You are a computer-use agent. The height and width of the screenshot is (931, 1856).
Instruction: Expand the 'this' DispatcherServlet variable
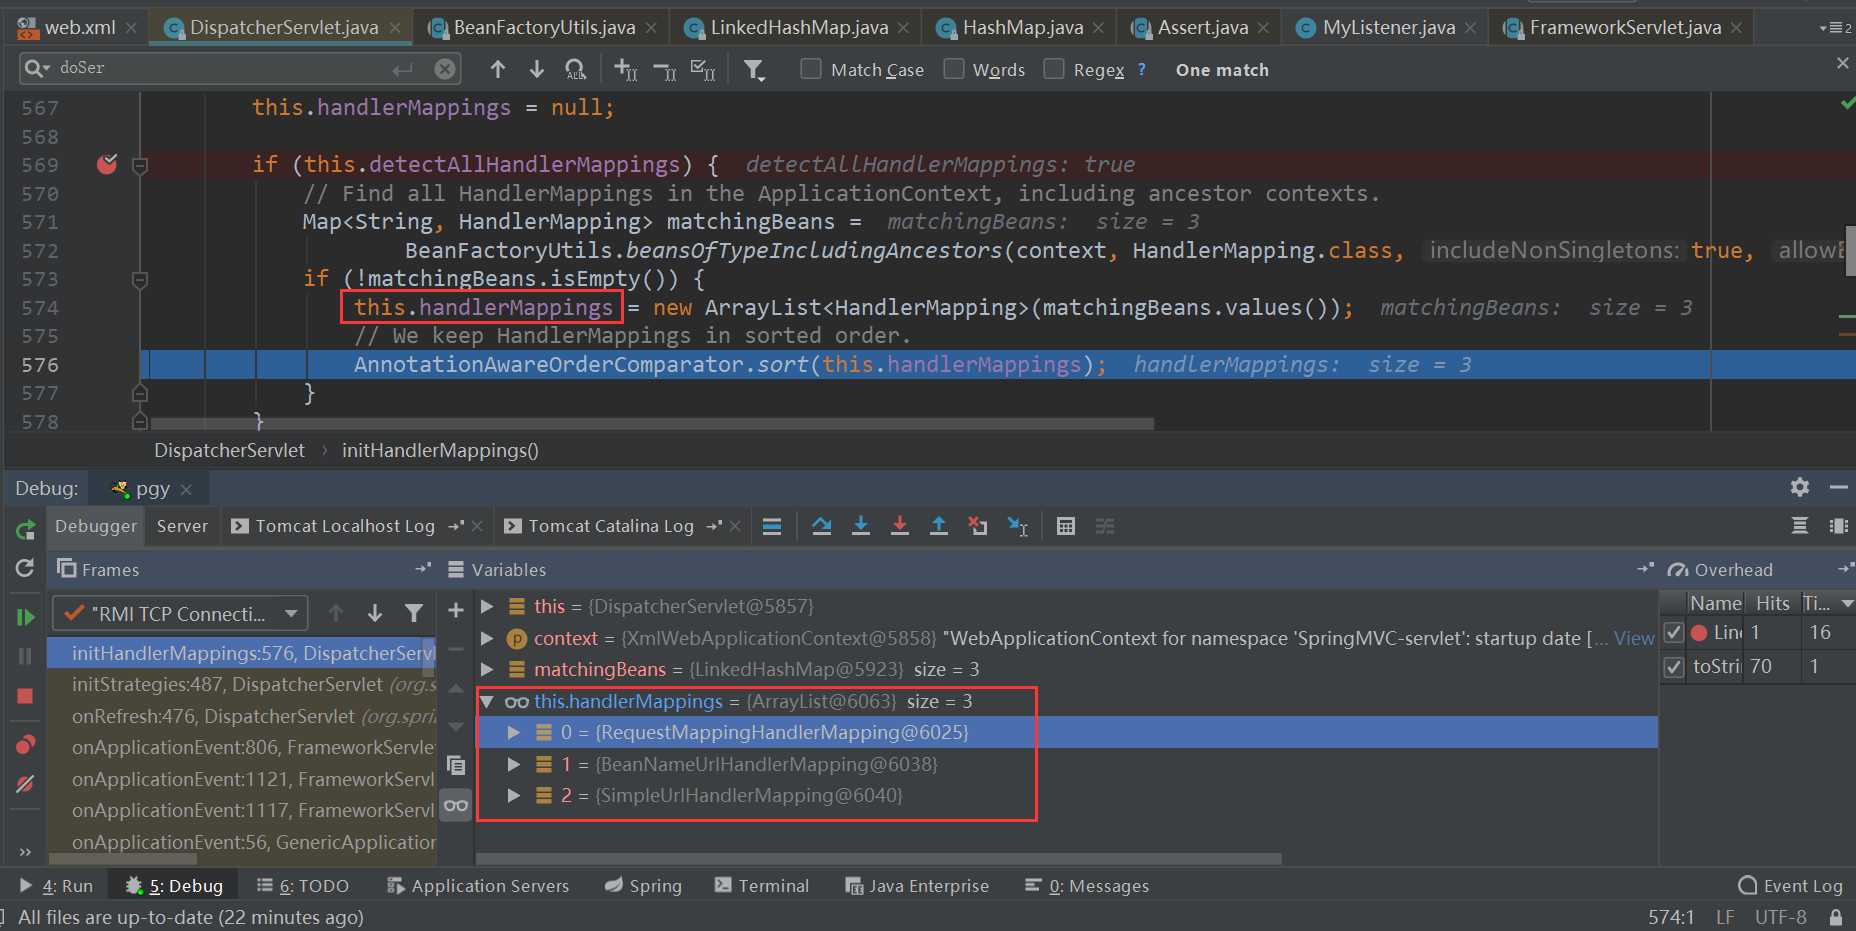[x=487, y=606]
